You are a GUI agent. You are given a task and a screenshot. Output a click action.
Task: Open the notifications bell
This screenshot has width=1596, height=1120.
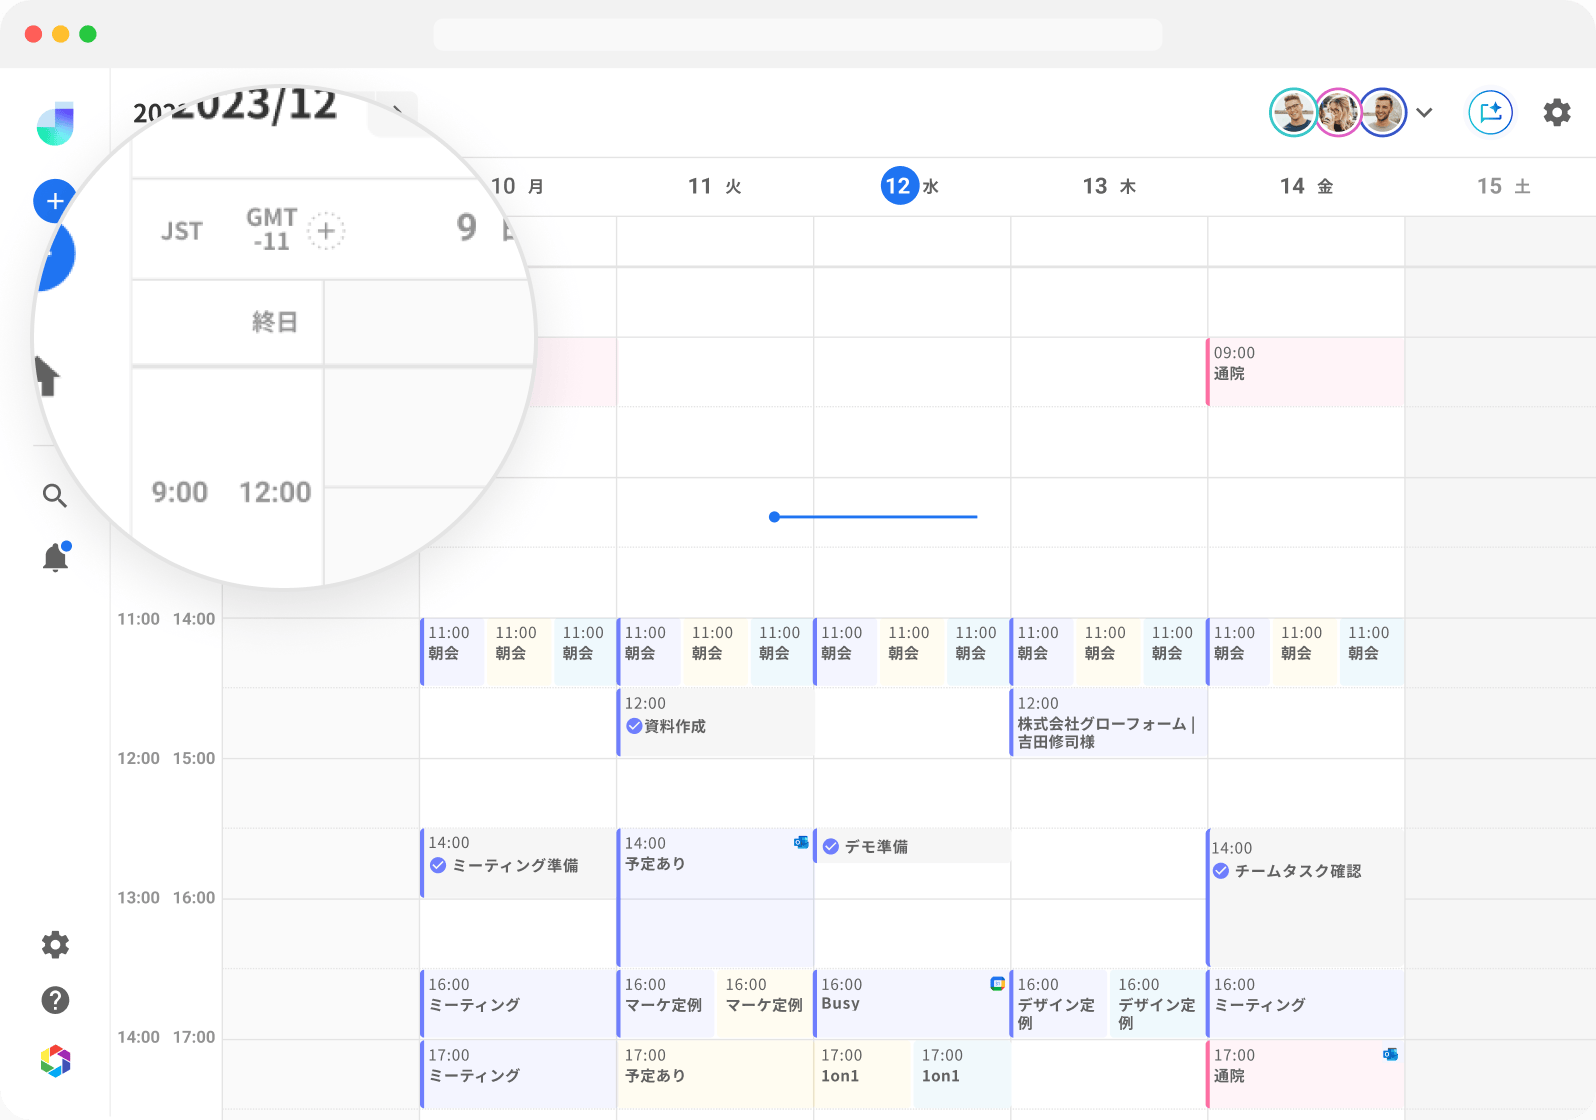click(56, 558)
